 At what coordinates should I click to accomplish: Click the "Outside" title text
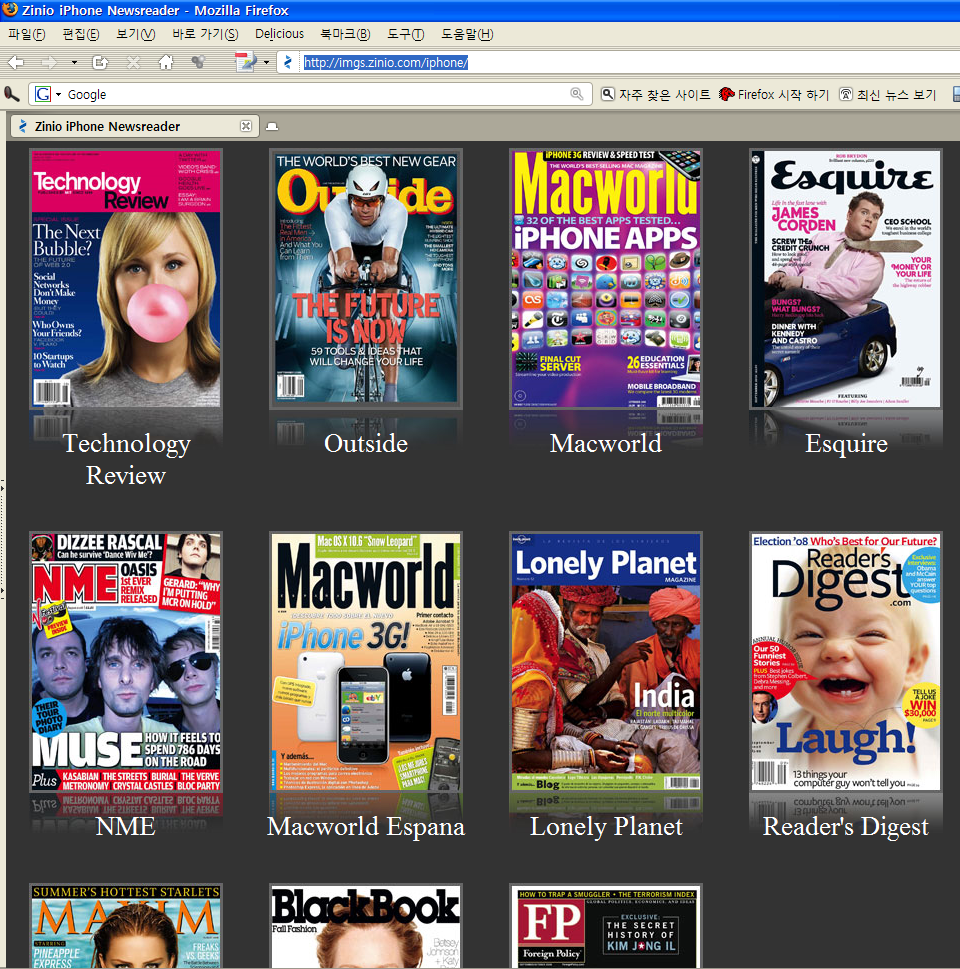coord(366,443)
